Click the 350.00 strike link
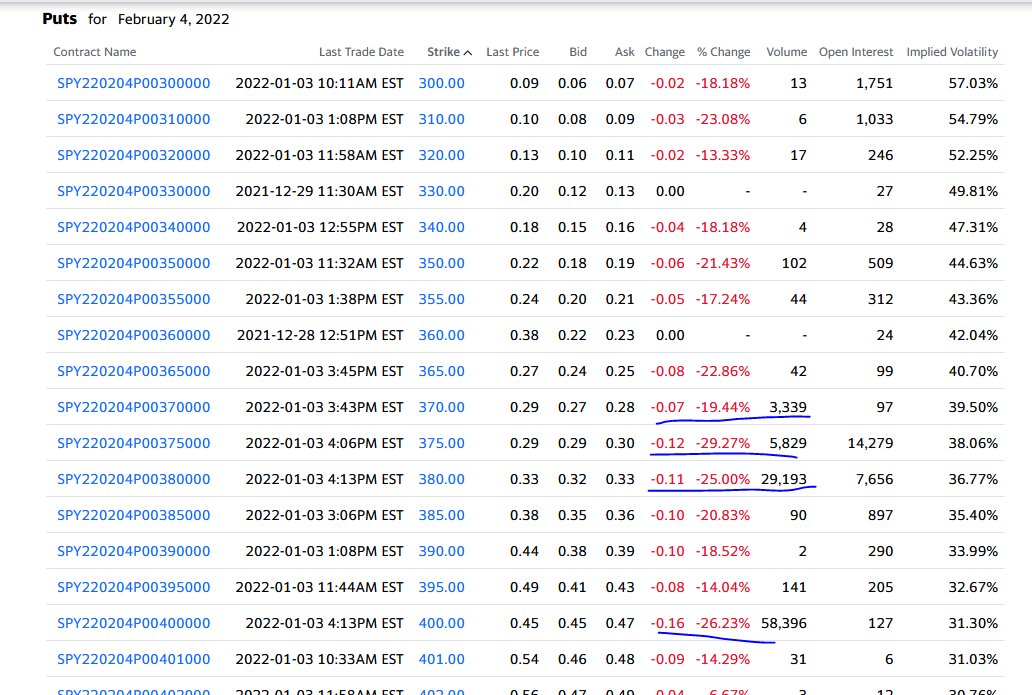The image size is (1032, 695). [x=442, y=263]
